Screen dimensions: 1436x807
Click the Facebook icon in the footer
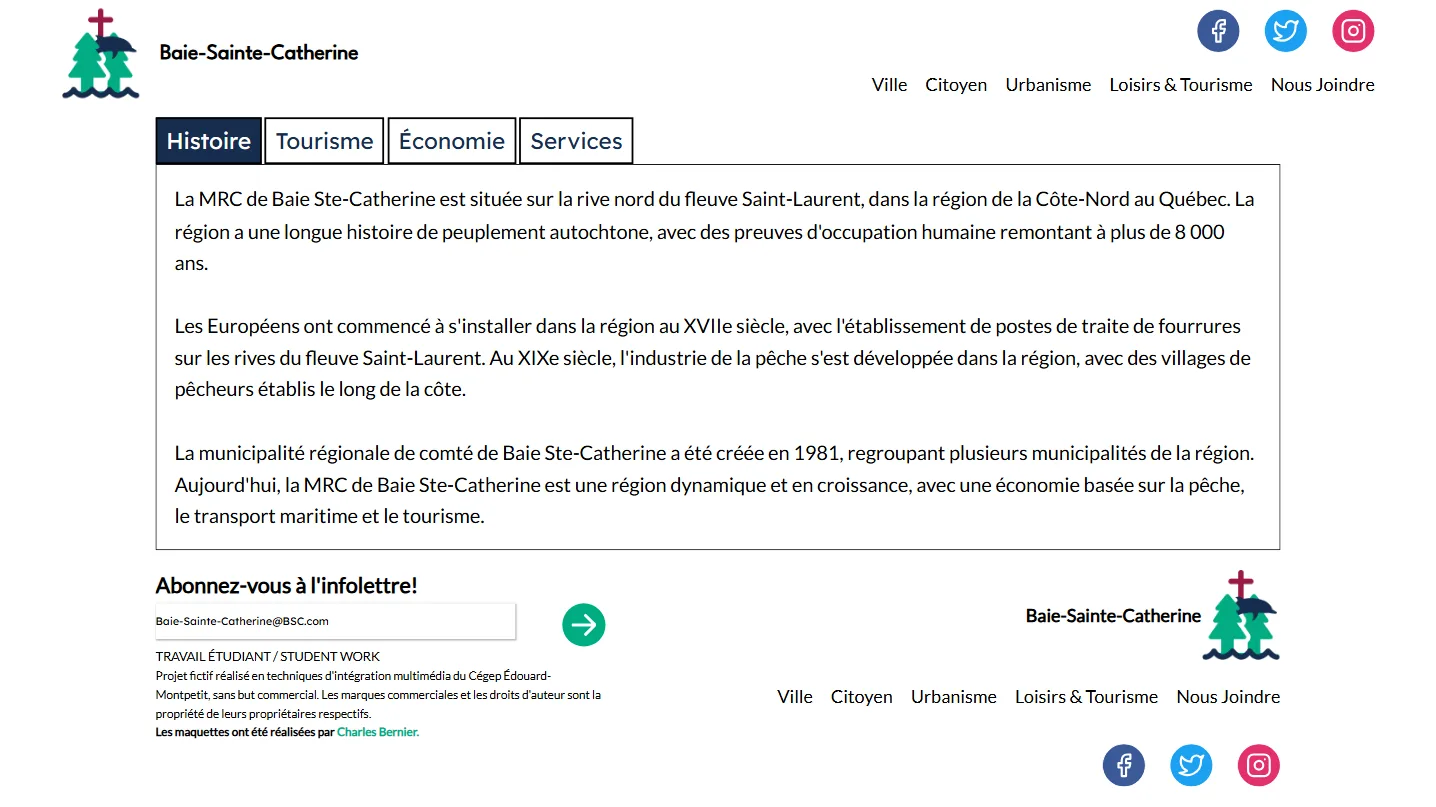1123,766
